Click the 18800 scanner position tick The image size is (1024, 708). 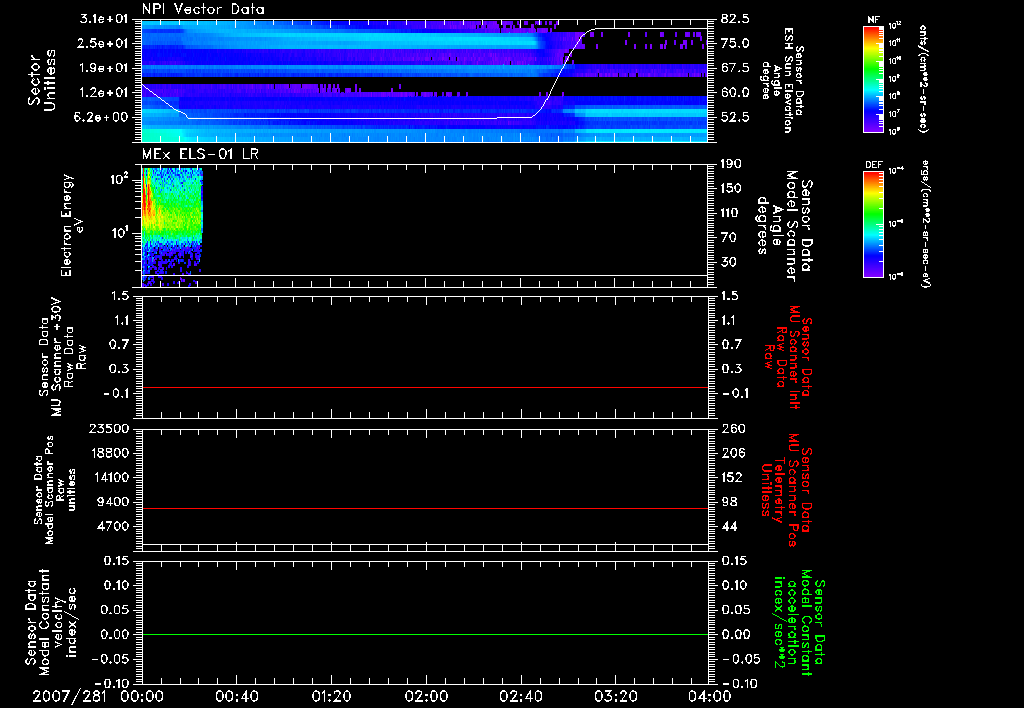pos(109,453)
